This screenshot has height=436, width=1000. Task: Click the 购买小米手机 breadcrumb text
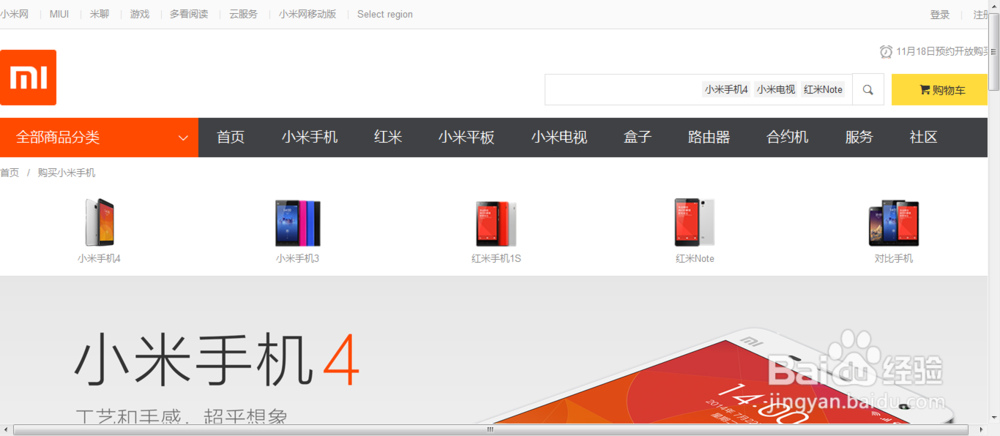coord(66,173)
